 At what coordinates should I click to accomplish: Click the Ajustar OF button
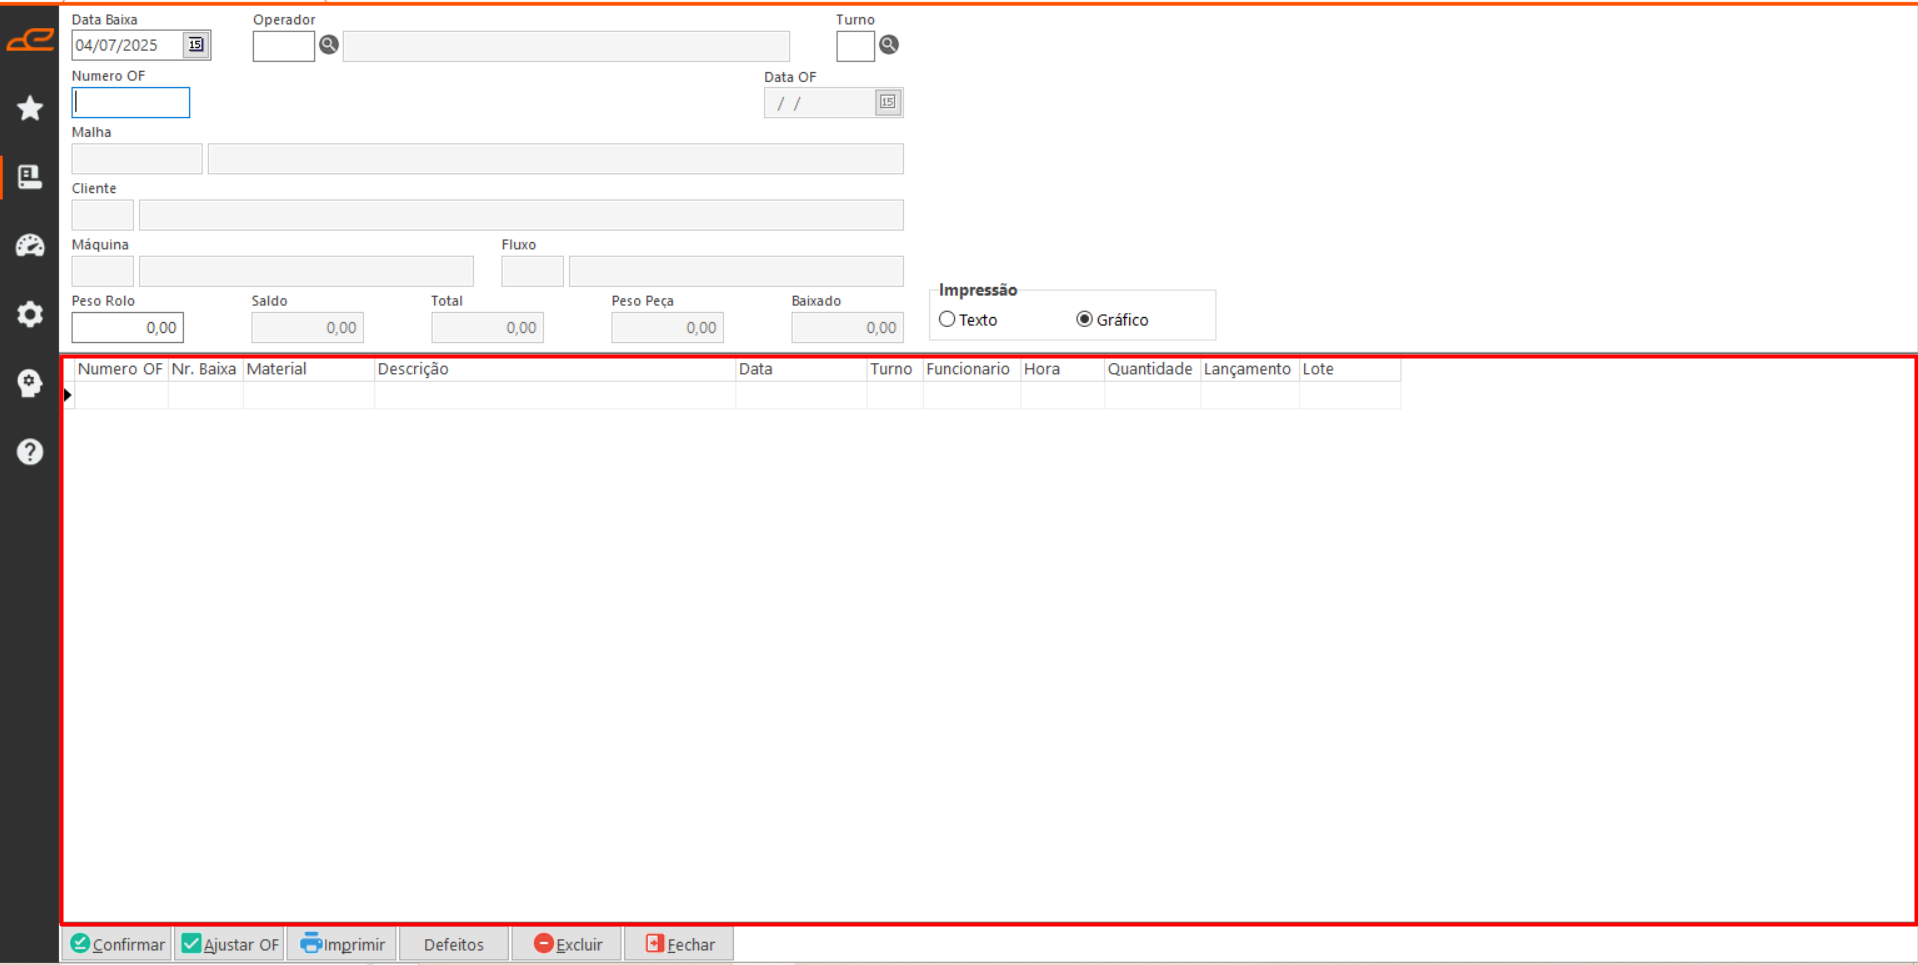click(x=231, y=944)
